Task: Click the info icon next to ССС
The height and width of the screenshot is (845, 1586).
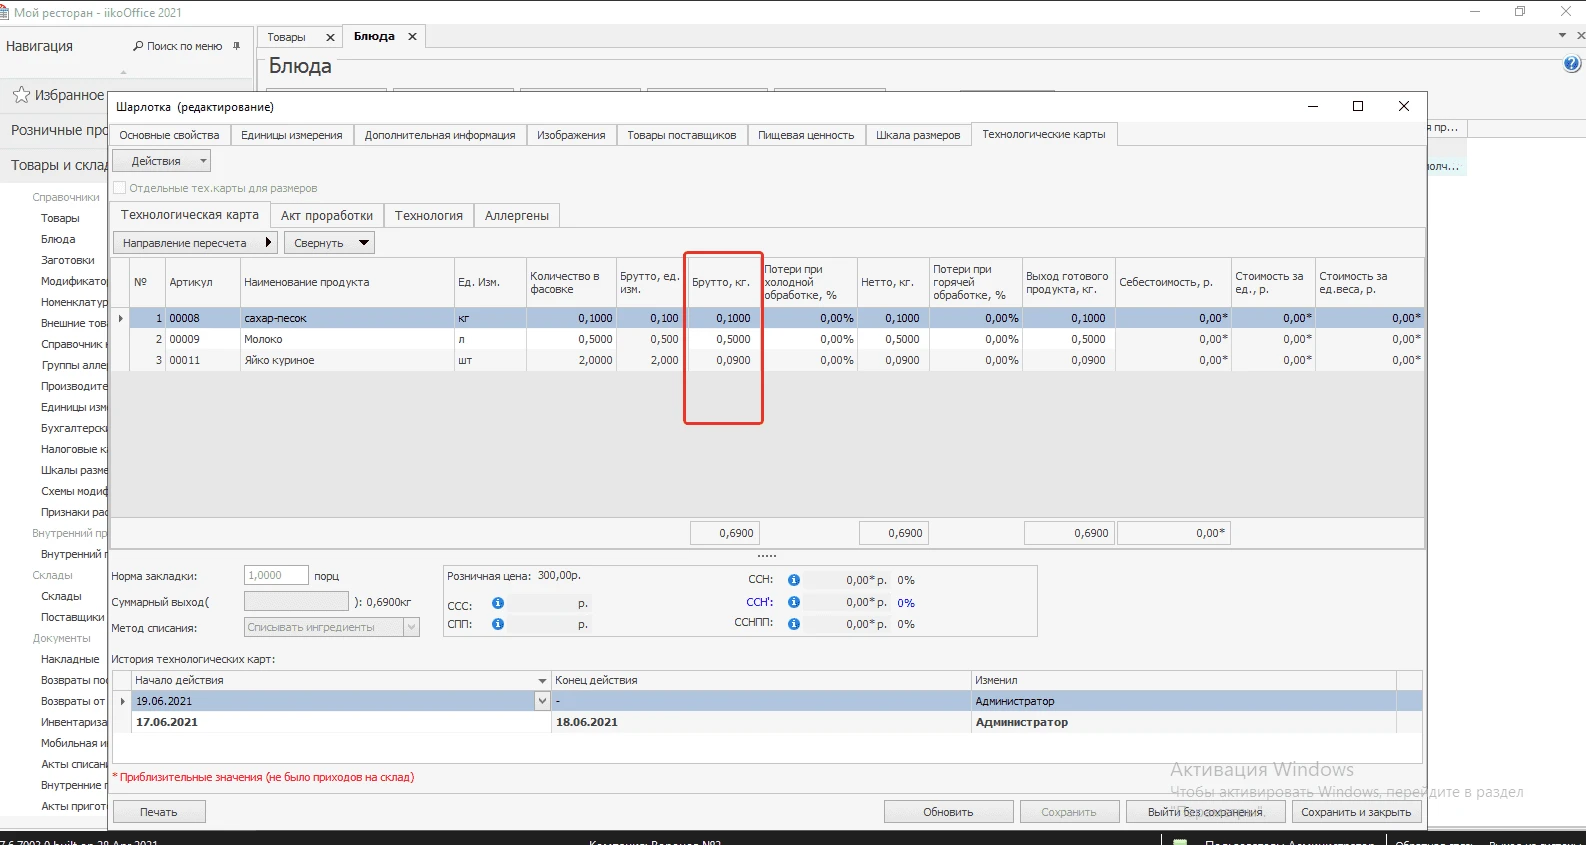Action: pyautogui.click(x=497, y=603)
